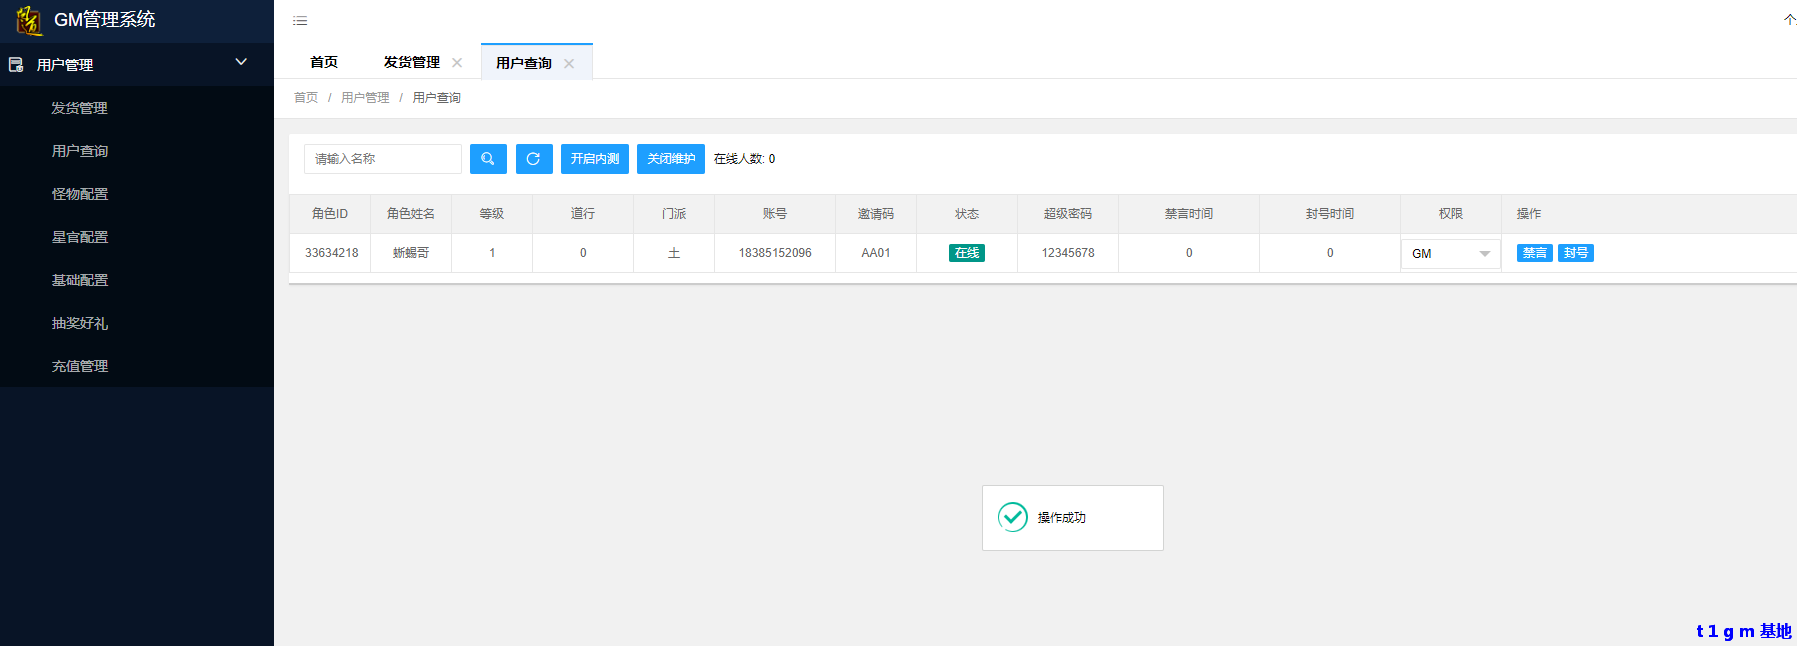Viewport: 1797px width, 646px height.
Task: Collapse the 用户管理 sidebar section
Action: point(241,62)
